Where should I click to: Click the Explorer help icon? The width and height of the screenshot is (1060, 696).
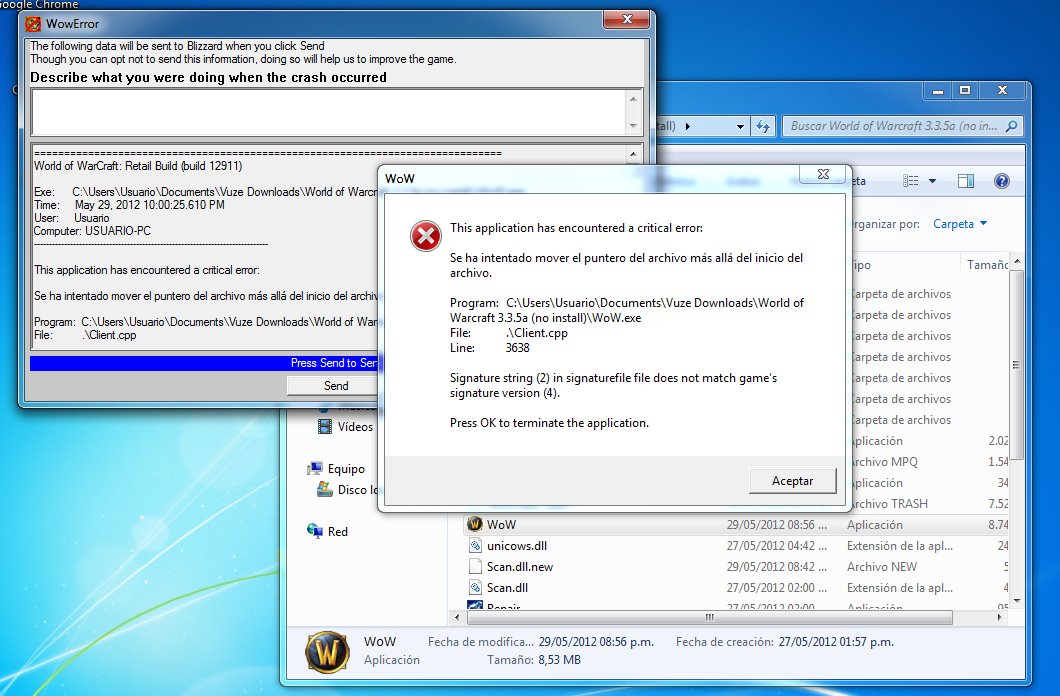pyautogui.click(x=1001, y=181)
